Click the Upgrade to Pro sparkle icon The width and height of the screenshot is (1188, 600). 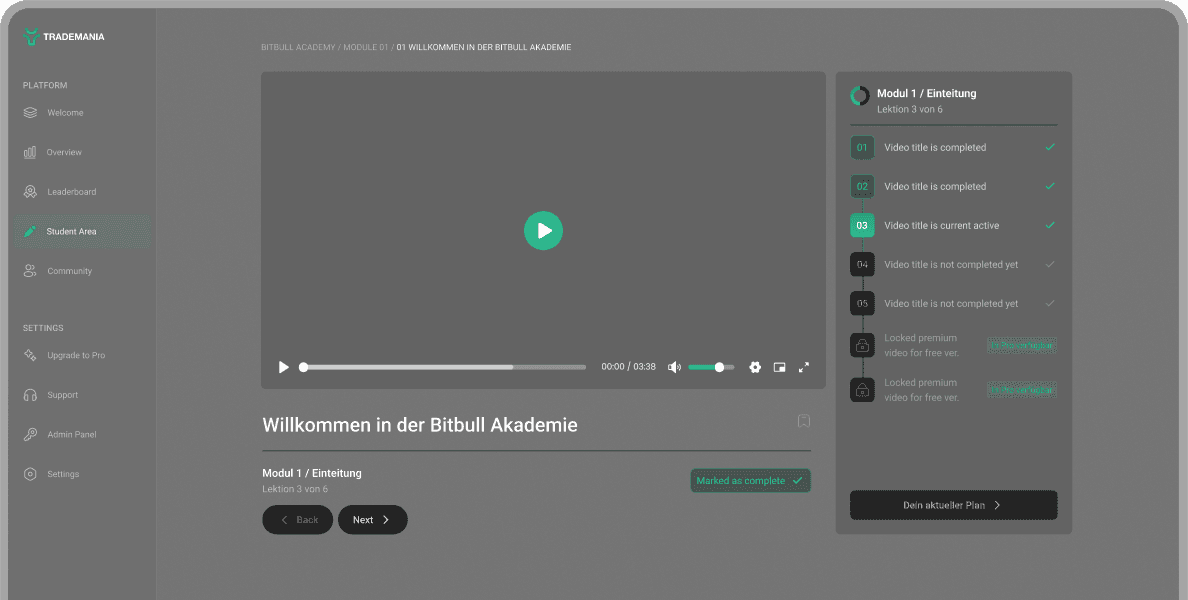(x=30, y=355)
